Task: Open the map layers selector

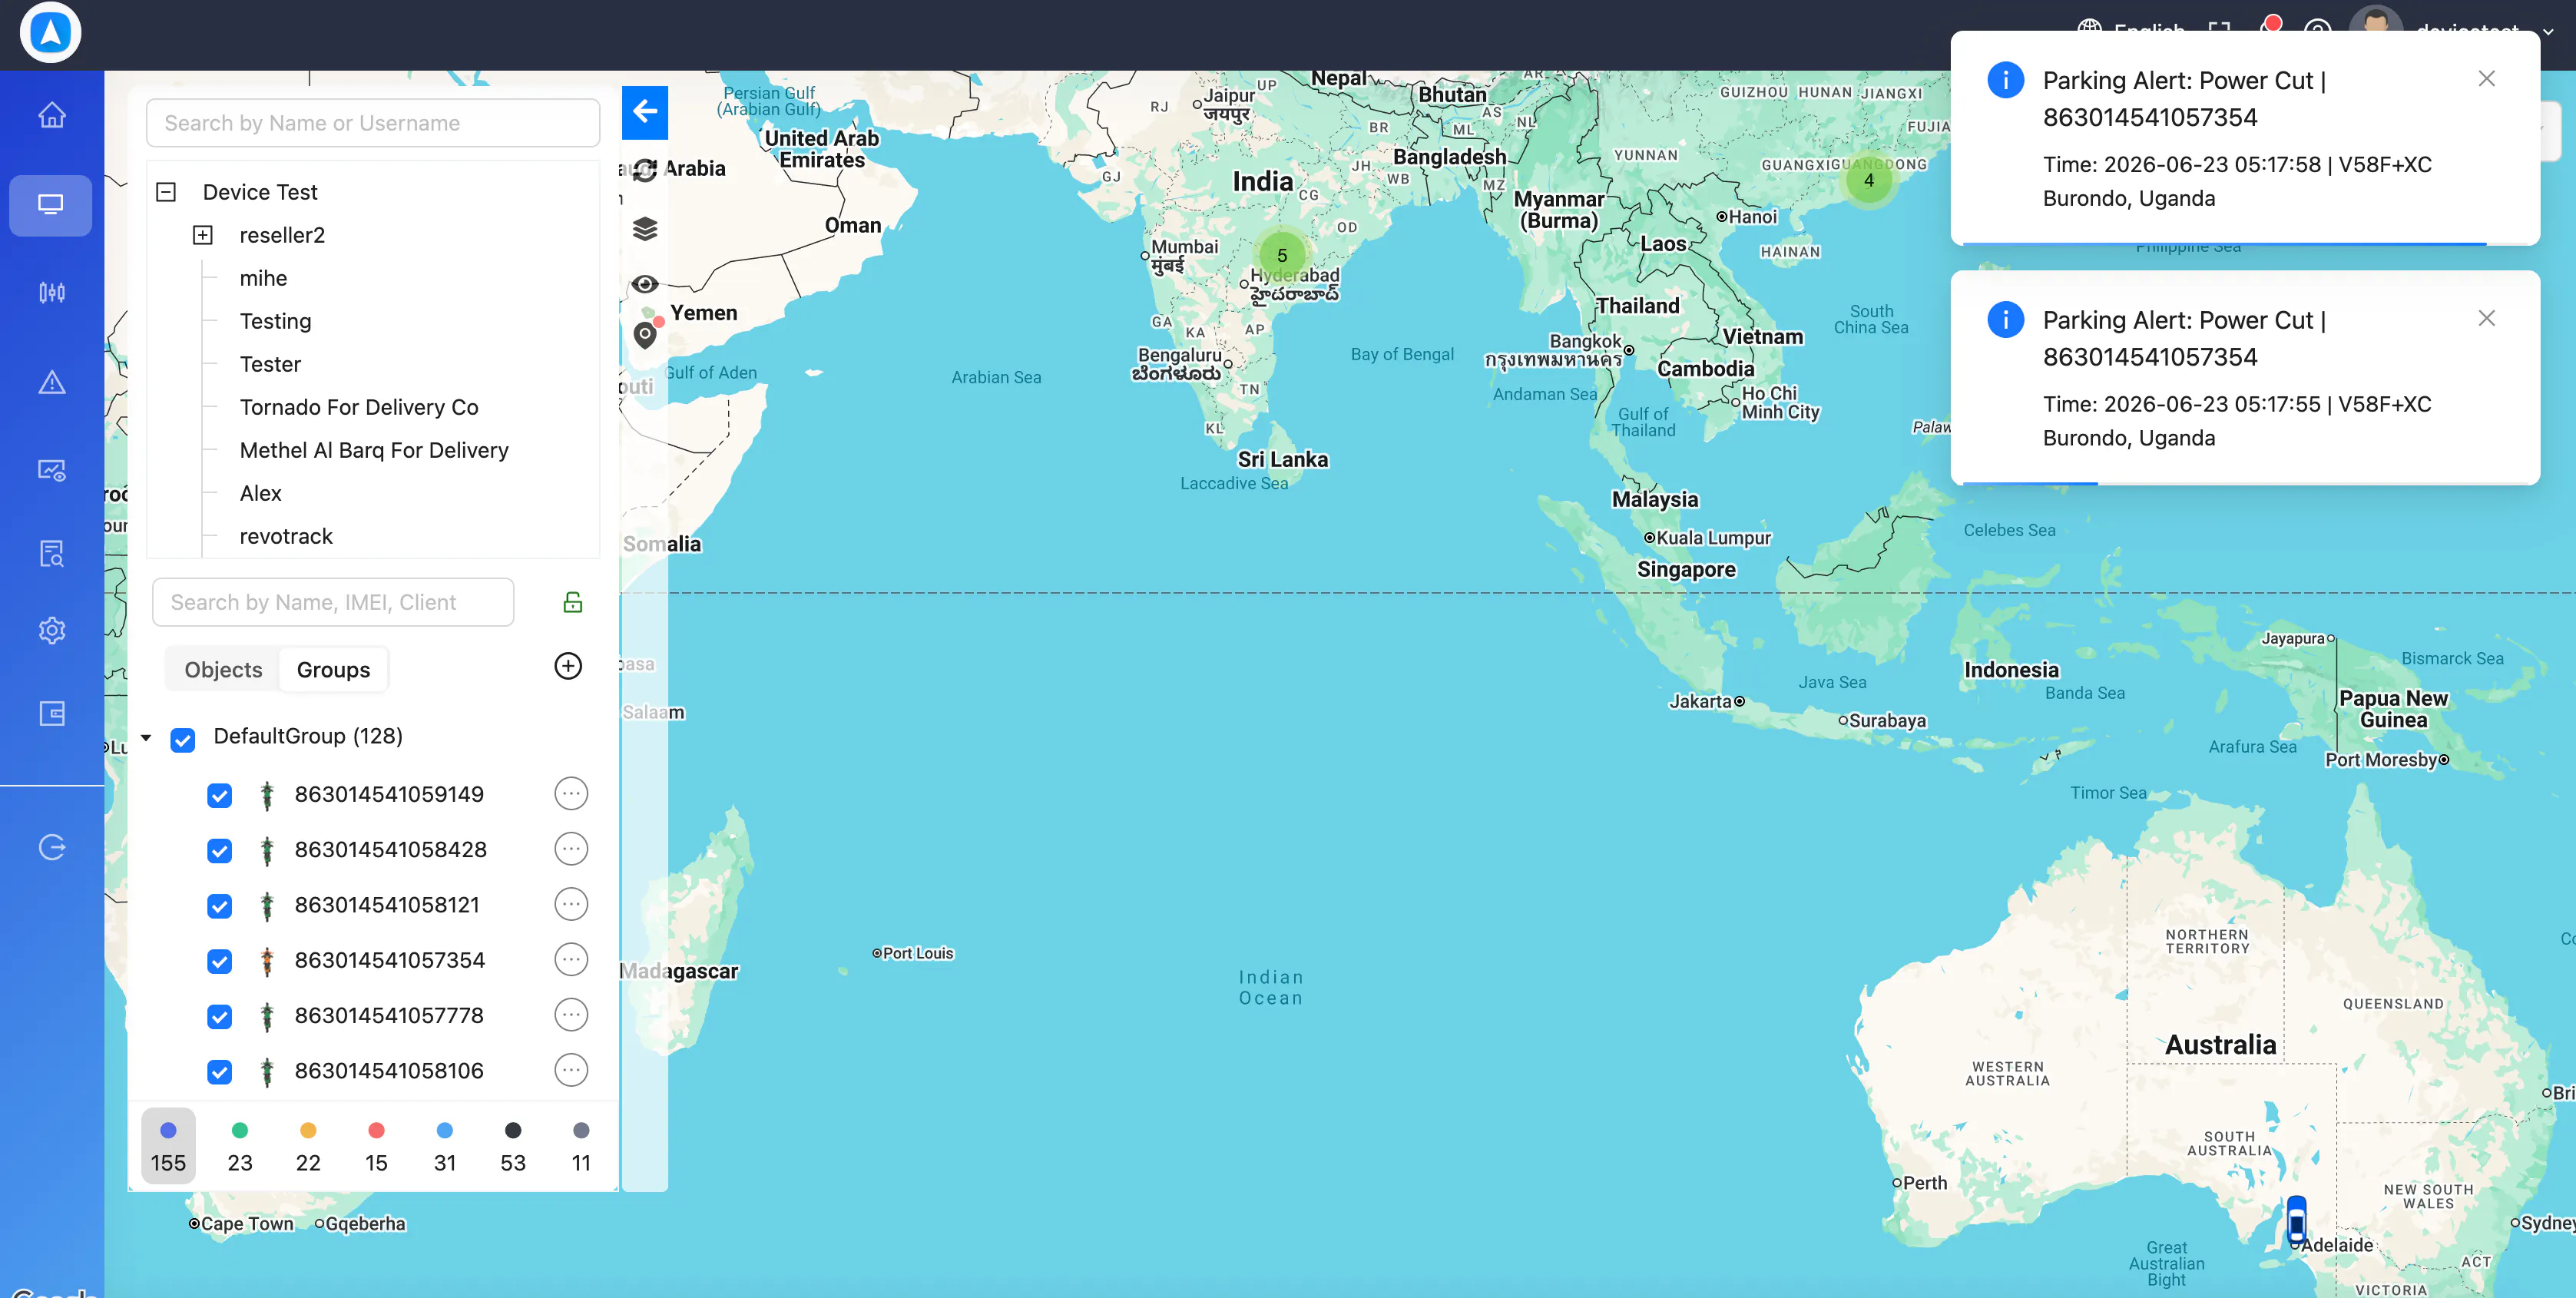Action: [x=645, y=229]
